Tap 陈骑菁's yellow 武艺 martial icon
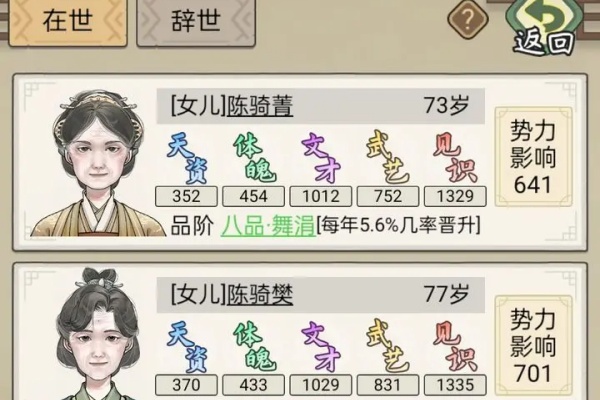 (387, 158)
